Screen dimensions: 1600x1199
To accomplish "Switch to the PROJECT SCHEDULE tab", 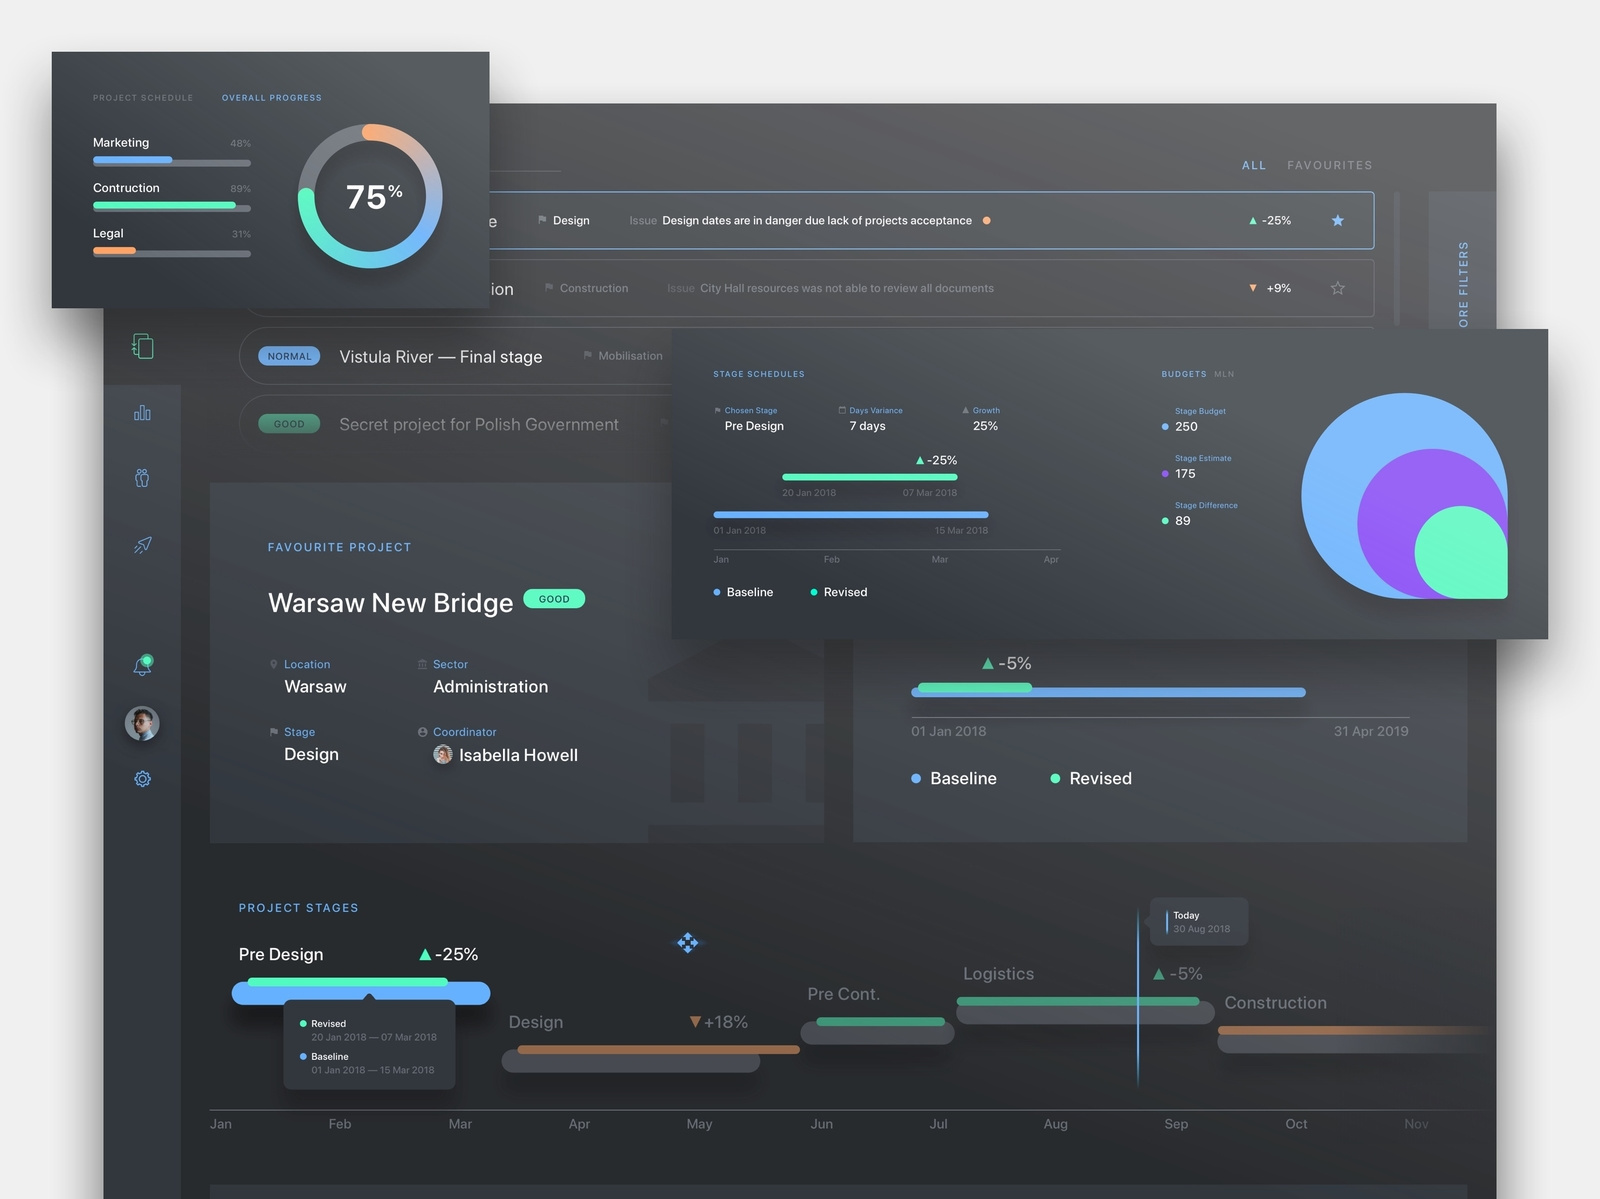I will tap(142, 97).
